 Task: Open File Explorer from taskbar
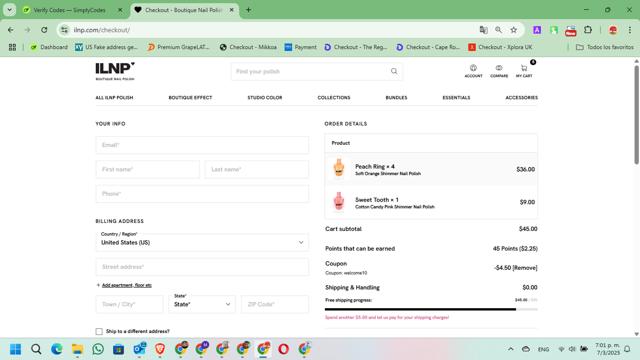[x=78, y=349]
